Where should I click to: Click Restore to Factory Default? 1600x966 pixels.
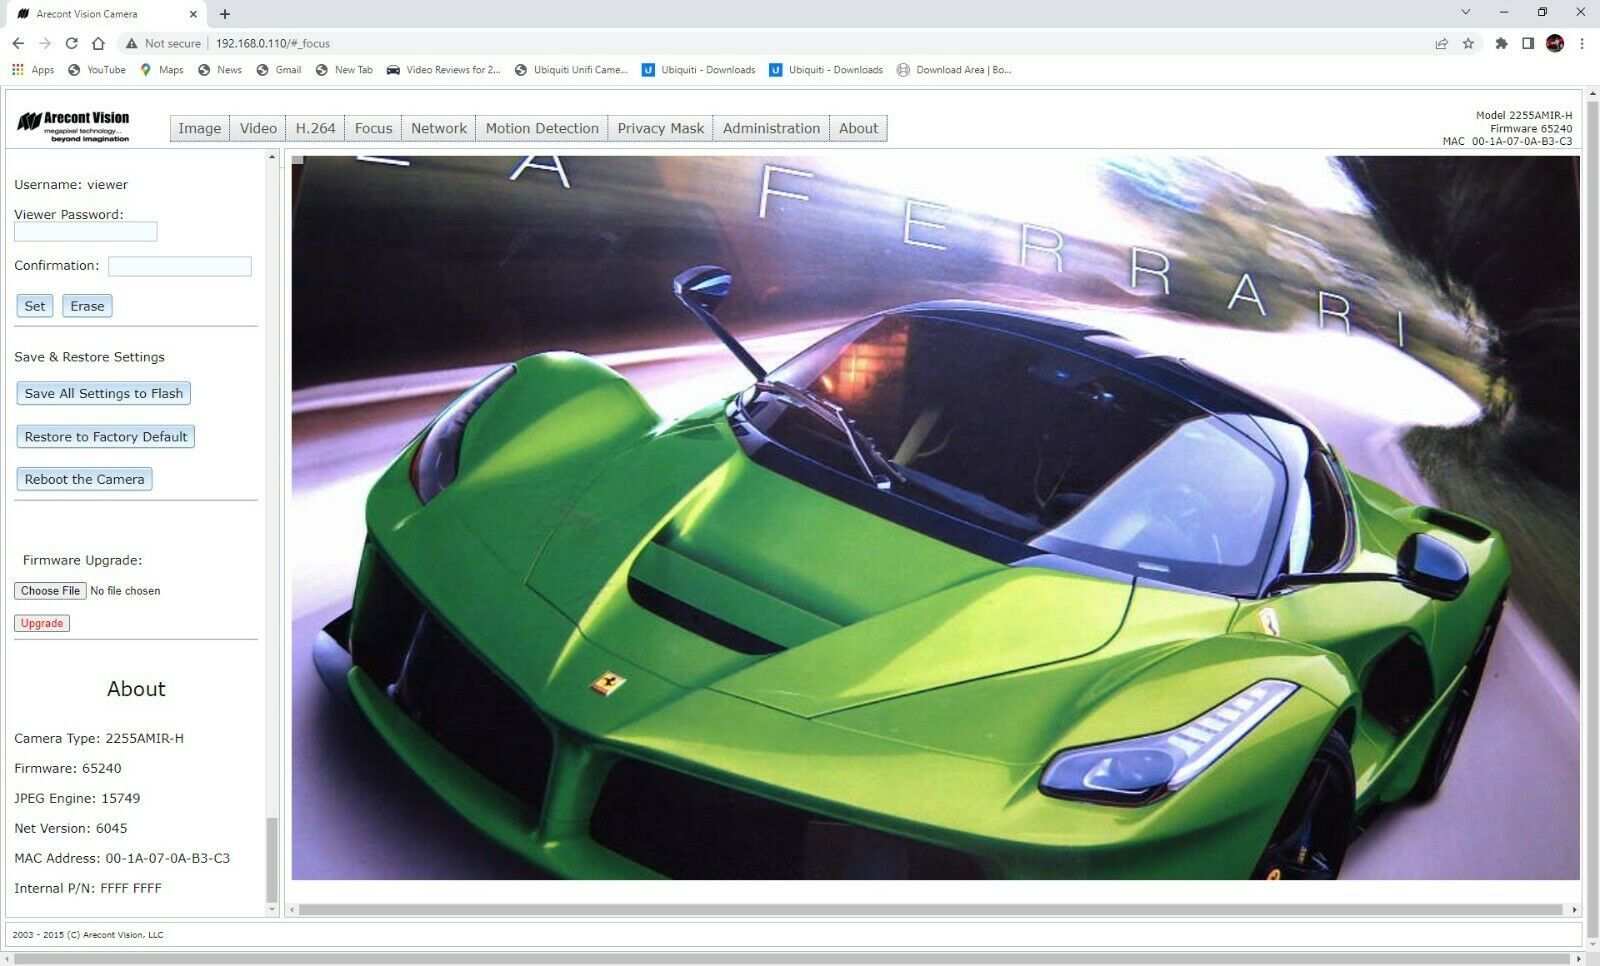(106, 436)
